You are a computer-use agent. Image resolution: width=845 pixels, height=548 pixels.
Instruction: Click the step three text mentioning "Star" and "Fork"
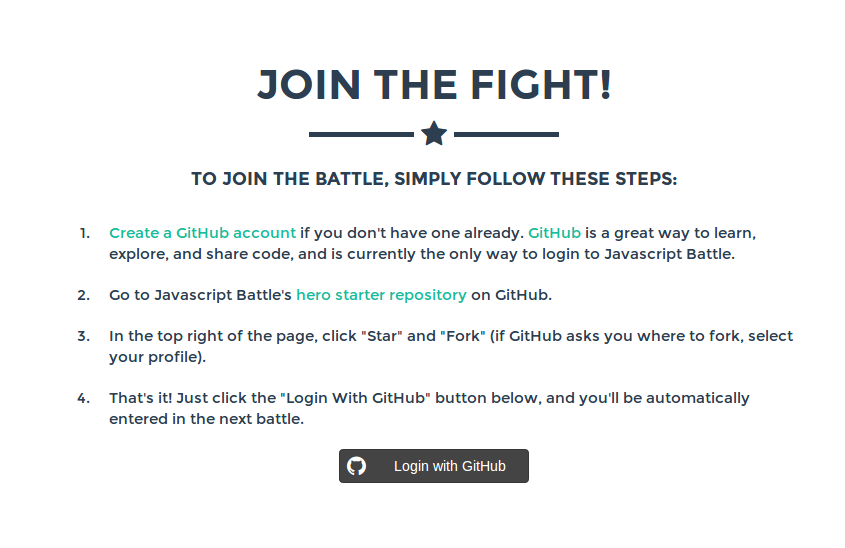451,346
